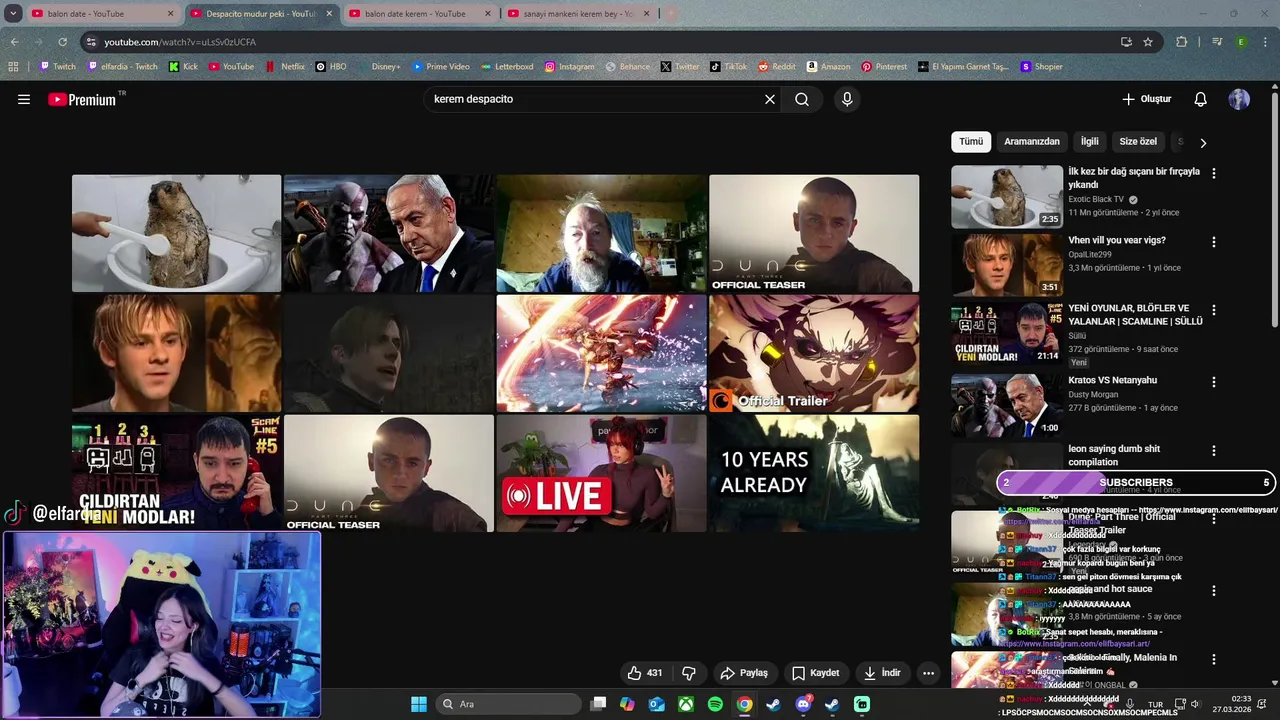Open Chrome profile E avatar
This screenshot has height=720, width=1280.
(1241, 42)
